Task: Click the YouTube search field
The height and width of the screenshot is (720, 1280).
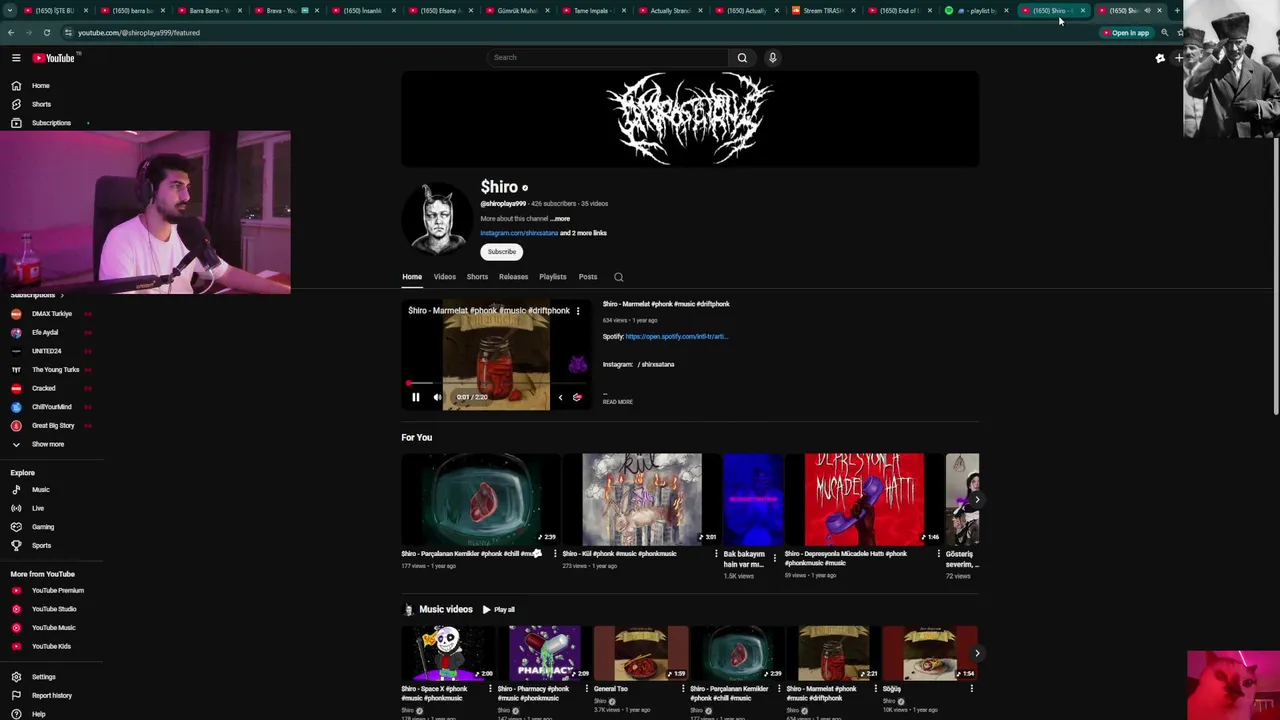Action: pyautogui.click(x=608, y=57)
